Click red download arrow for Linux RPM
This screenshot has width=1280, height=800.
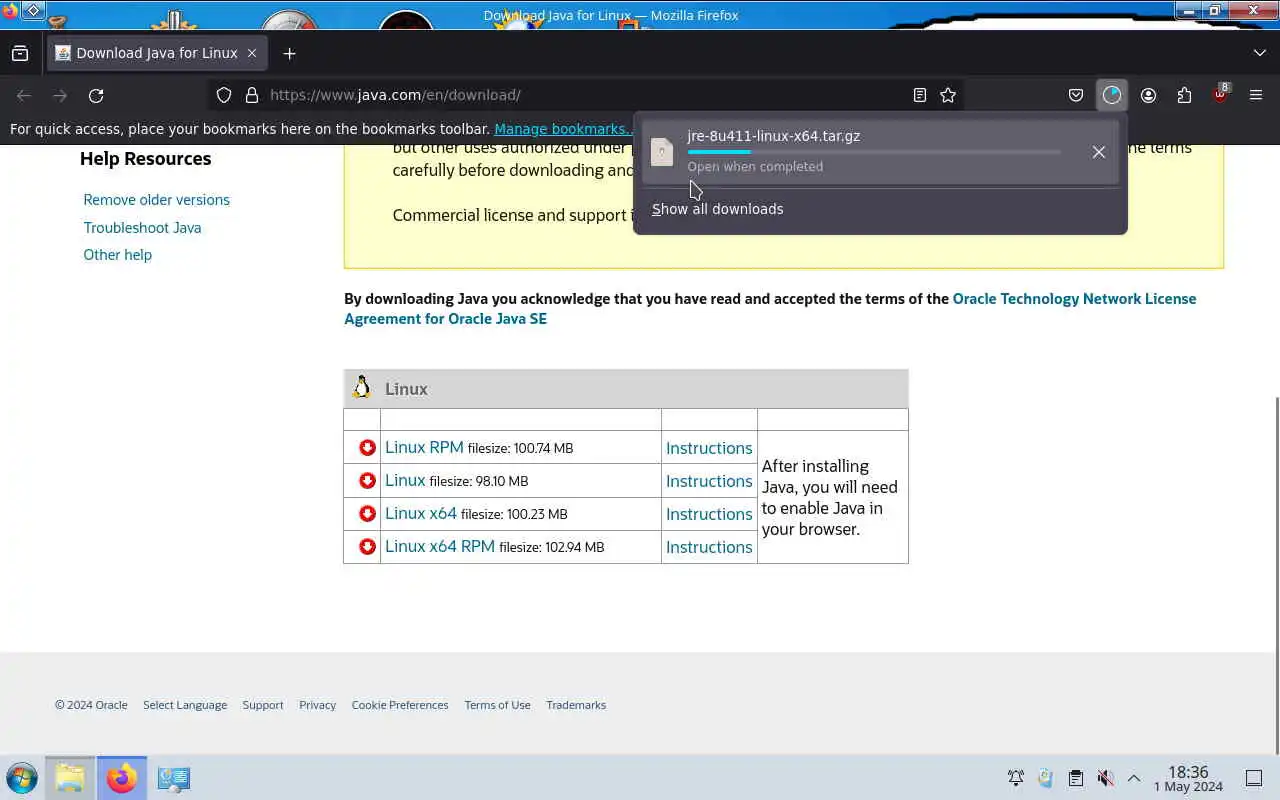click(x=367, y=448)
